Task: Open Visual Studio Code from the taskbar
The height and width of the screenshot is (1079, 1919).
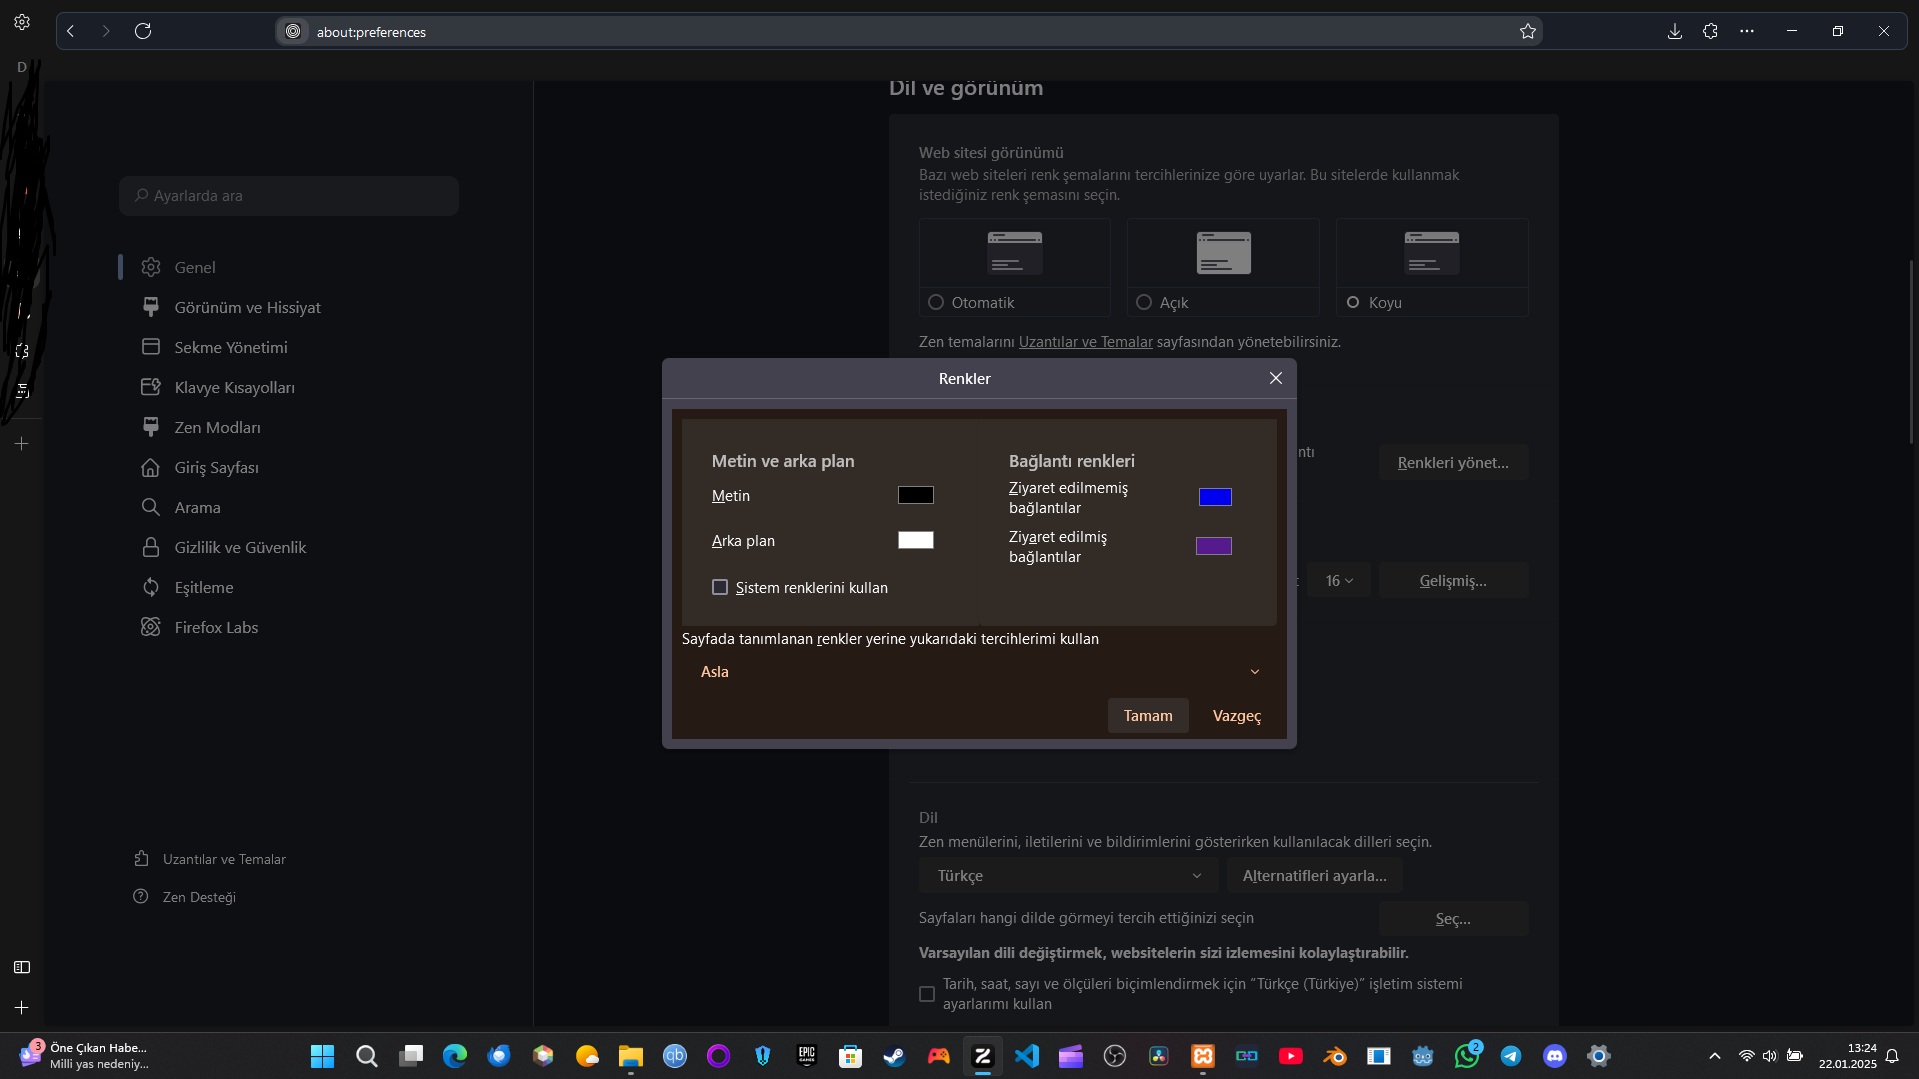Action: tap(1026, 1056)
